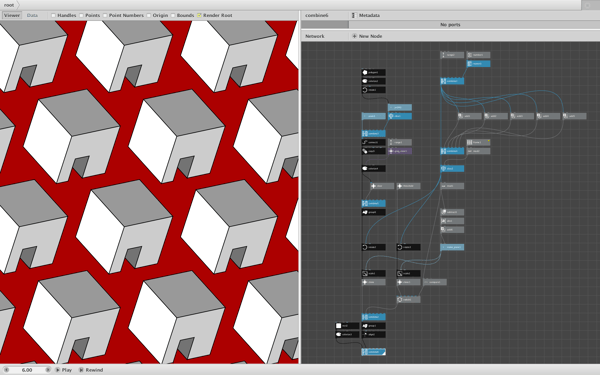The height and width of the screenshot is (375, 600).
Task: Select the grey compare node
Action: point(435,282)
